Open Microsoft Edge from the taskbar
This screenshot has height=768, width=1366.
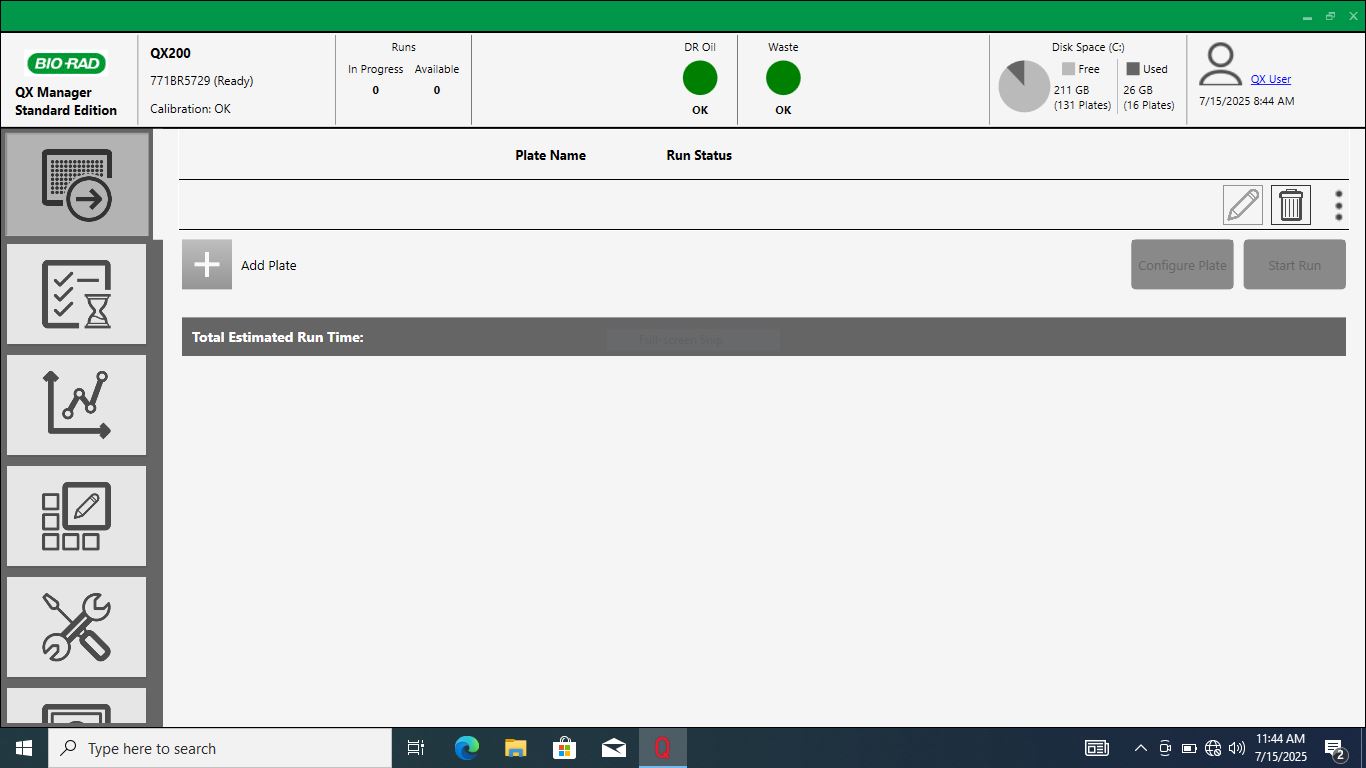[x=466, y=748]
